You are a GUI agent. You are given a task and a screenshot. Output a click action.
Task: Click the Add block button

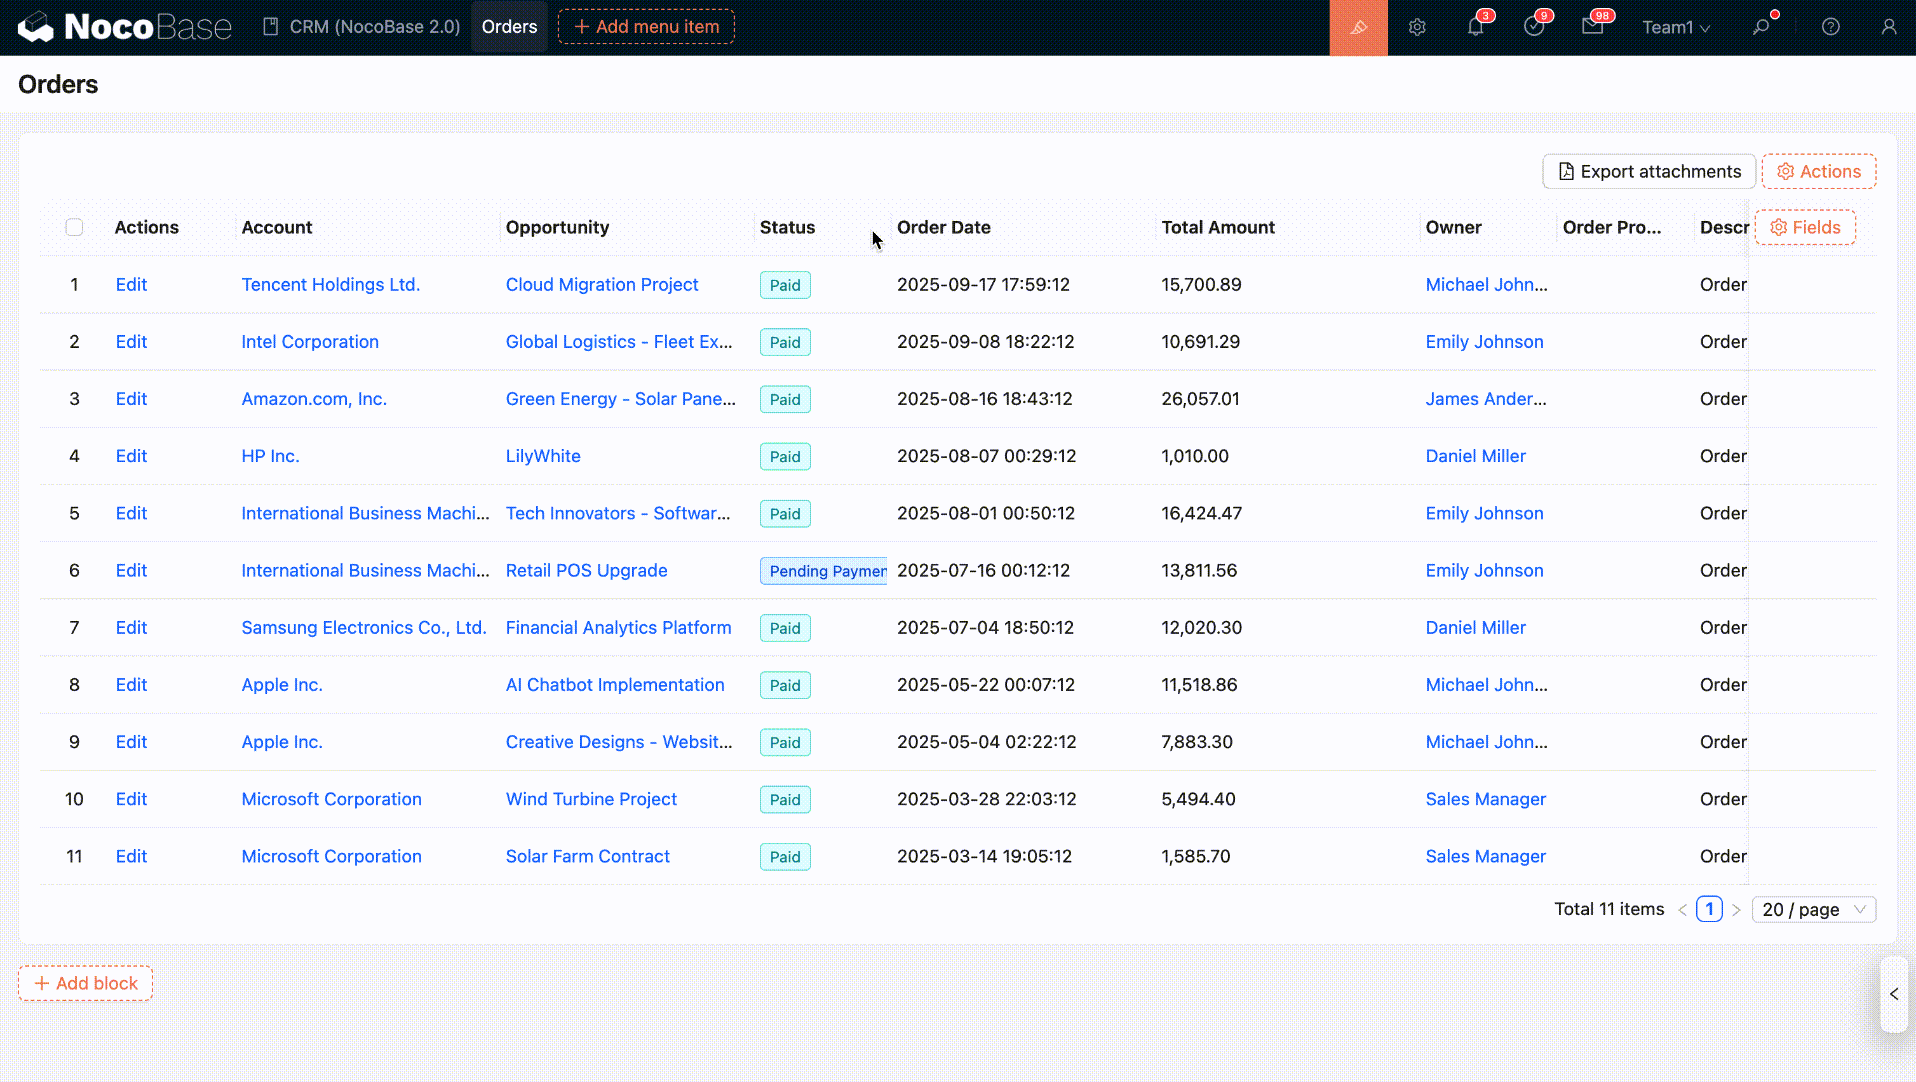86,983
